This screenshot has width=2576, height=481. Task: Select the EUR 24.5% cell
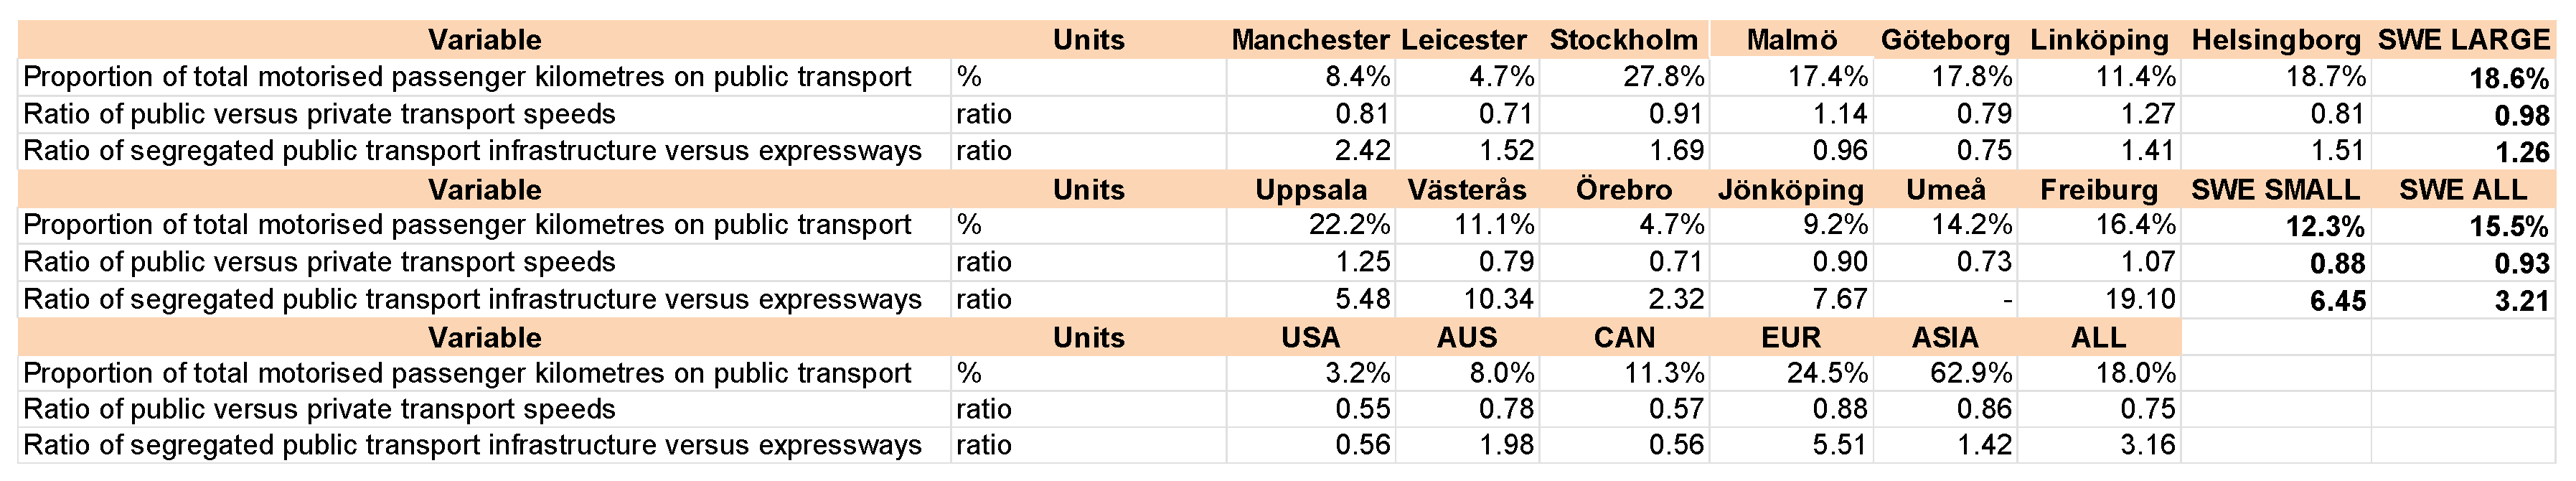point(1791,373)
